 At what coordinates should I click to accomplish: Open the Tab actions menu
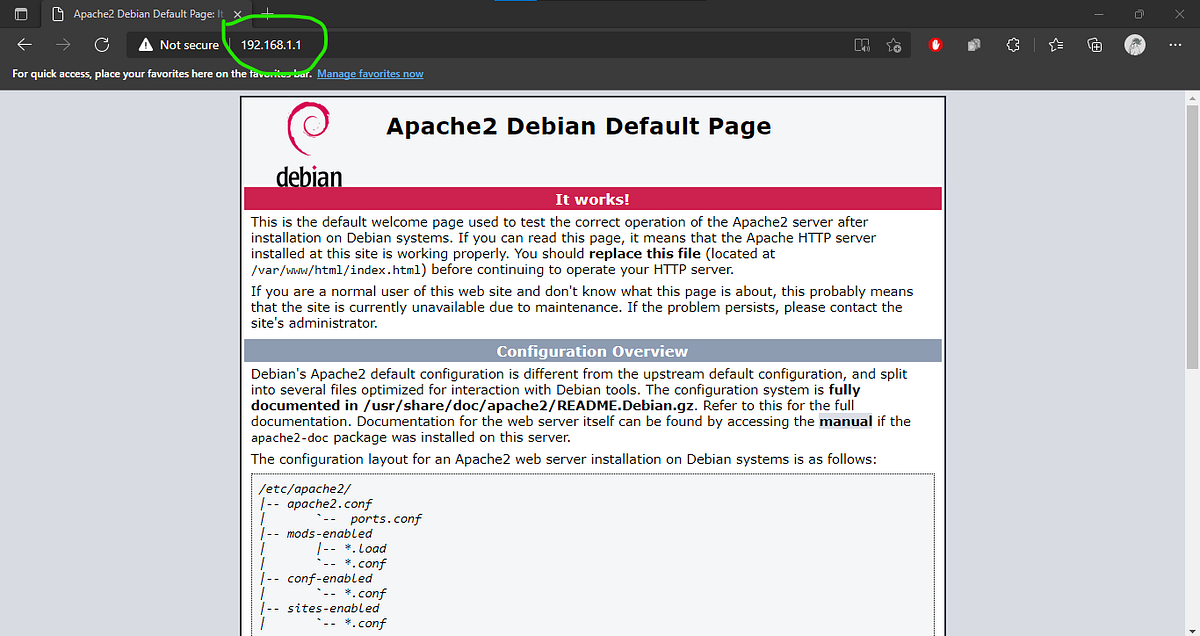20,14
